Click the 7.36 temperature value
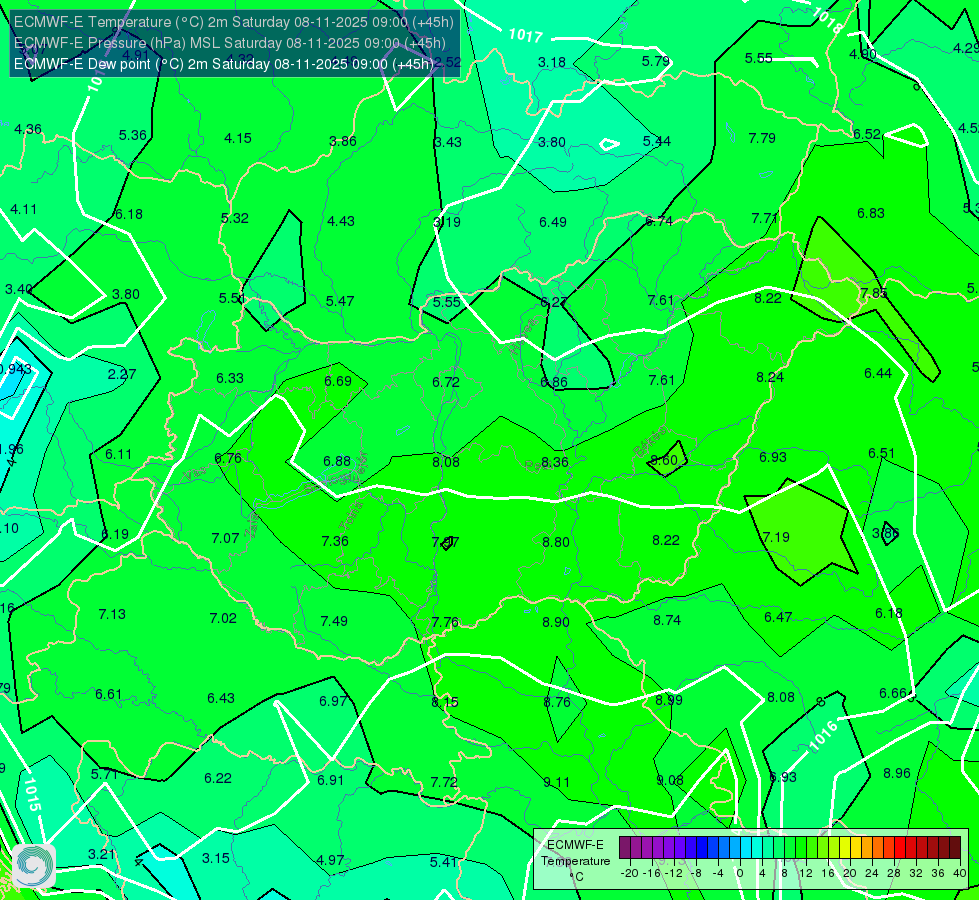979x900 pixels. 335,541
